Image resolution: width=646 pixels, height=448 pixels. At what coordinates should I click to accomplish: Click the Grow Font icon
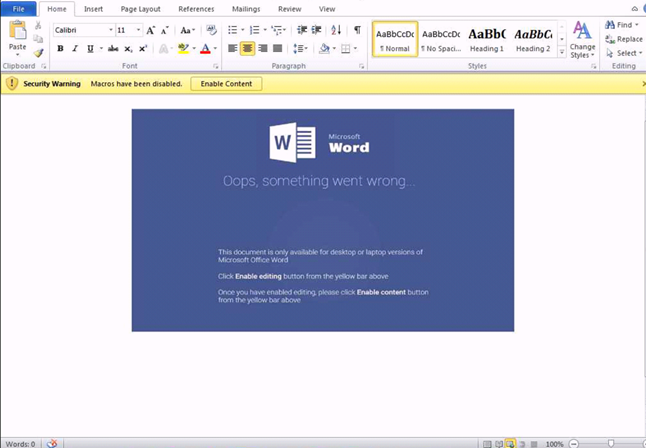point(150,30)
